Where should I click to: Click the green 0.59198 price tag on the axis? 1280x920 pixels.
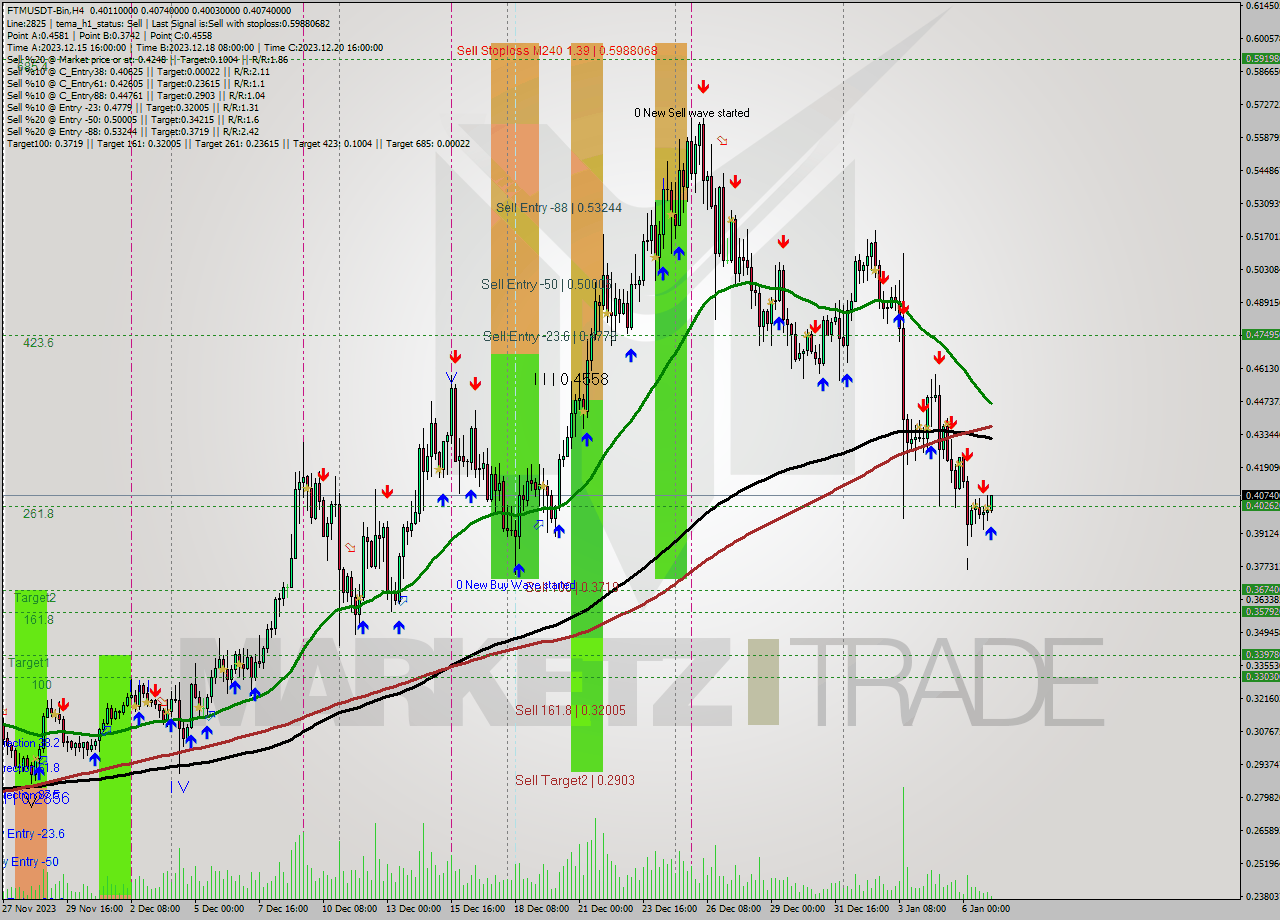coord(1260,58)
